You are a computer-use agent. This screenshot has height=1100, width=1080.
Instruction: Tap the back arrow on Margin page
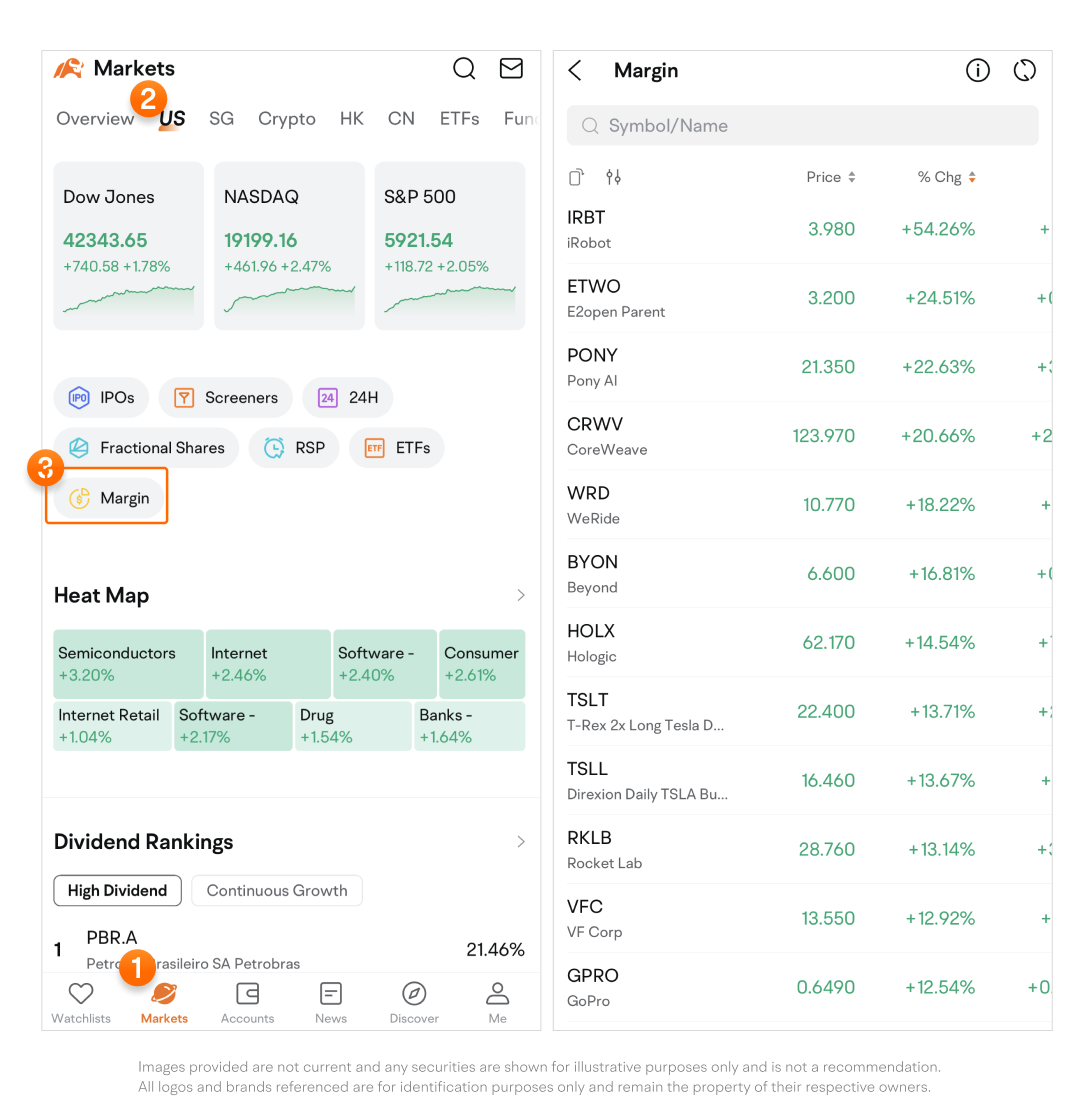575,70
